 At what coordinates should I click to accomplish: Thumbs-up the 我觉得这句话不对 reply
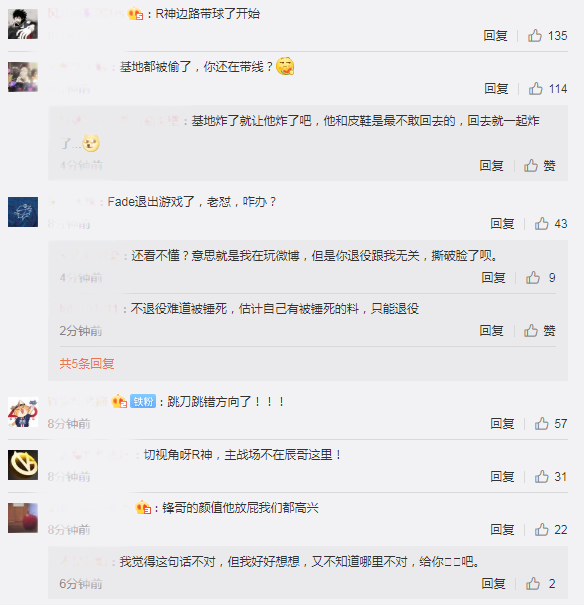click(x=540, y=583)
